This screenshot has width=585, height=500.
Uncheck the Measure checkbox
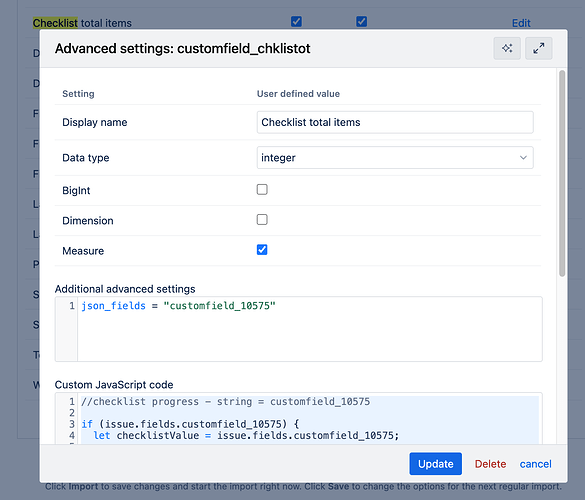point(262,250)
